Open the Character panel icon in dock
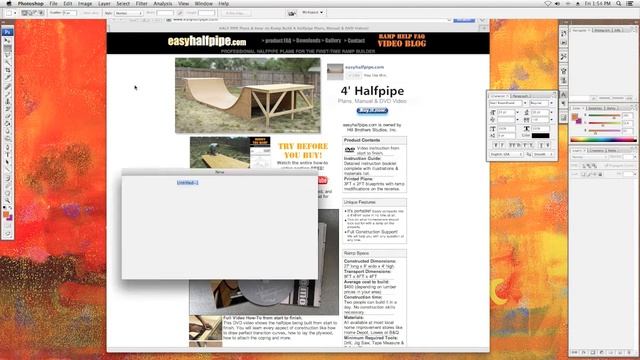640x360 pixels. (x=564, y=95)
